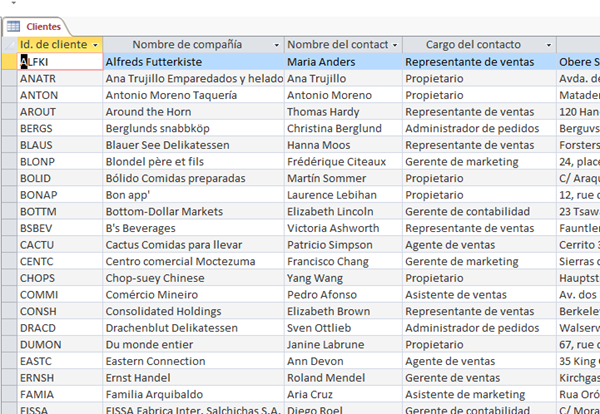Click the ID cell ANTON
This screenshot has height=414, width=600.
tap(60, 95)
